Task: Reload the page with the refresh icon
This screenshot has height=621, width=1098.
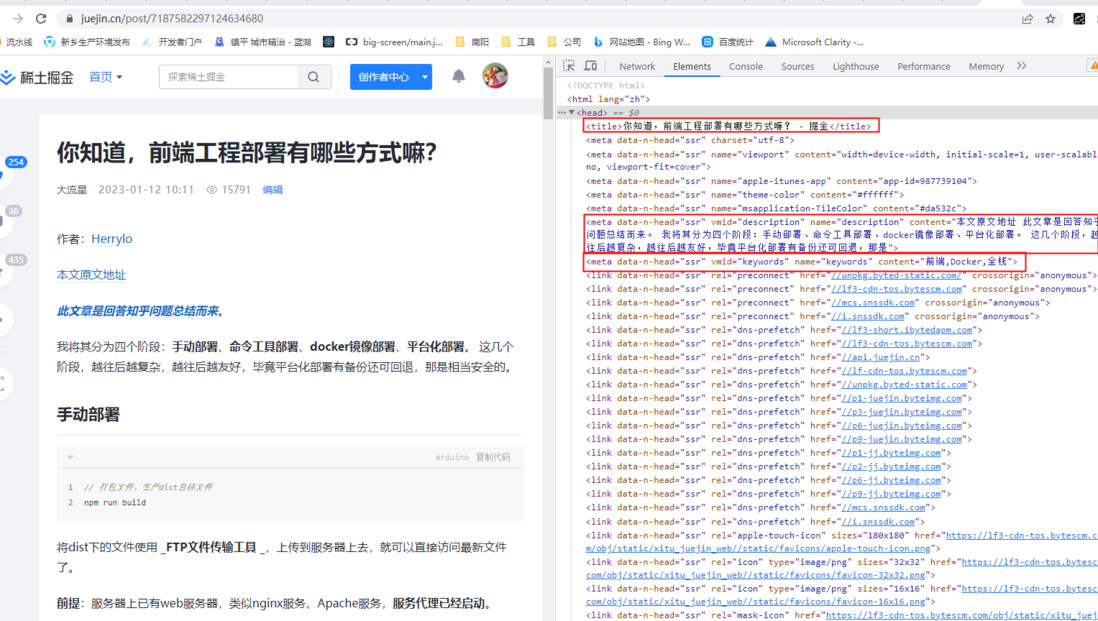Action: point(41,19)
